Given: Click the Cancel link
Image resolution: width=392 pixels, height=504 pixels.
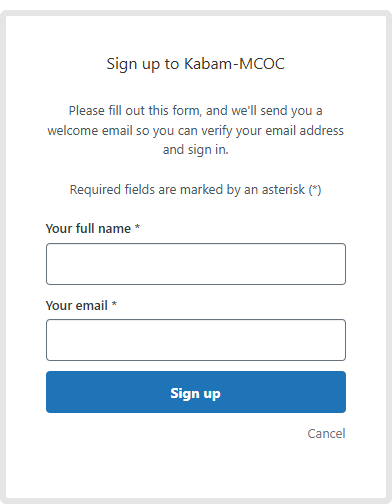Looking at the screenshot, I should 326,434.
